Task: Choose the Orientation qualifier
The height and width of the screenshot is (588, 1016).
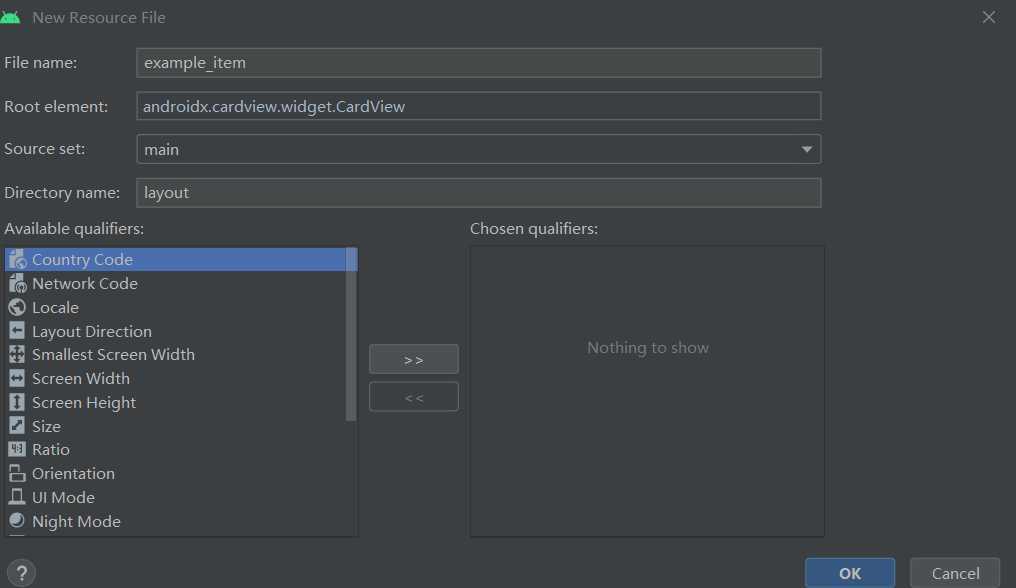Action: (x=176, y=473)
